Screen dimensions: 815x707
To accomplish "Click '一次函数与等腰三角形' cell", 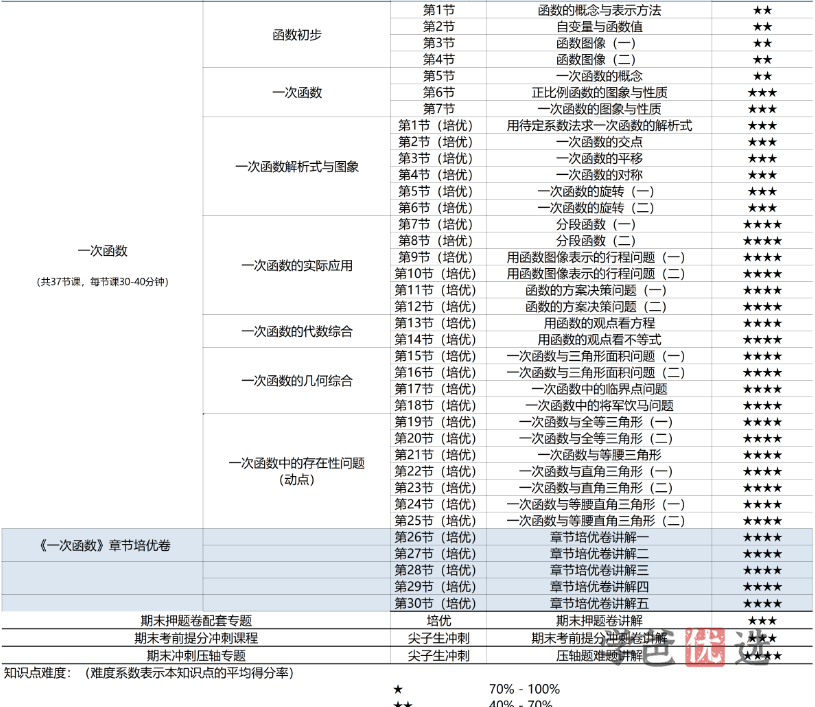I will click(599, 455).
